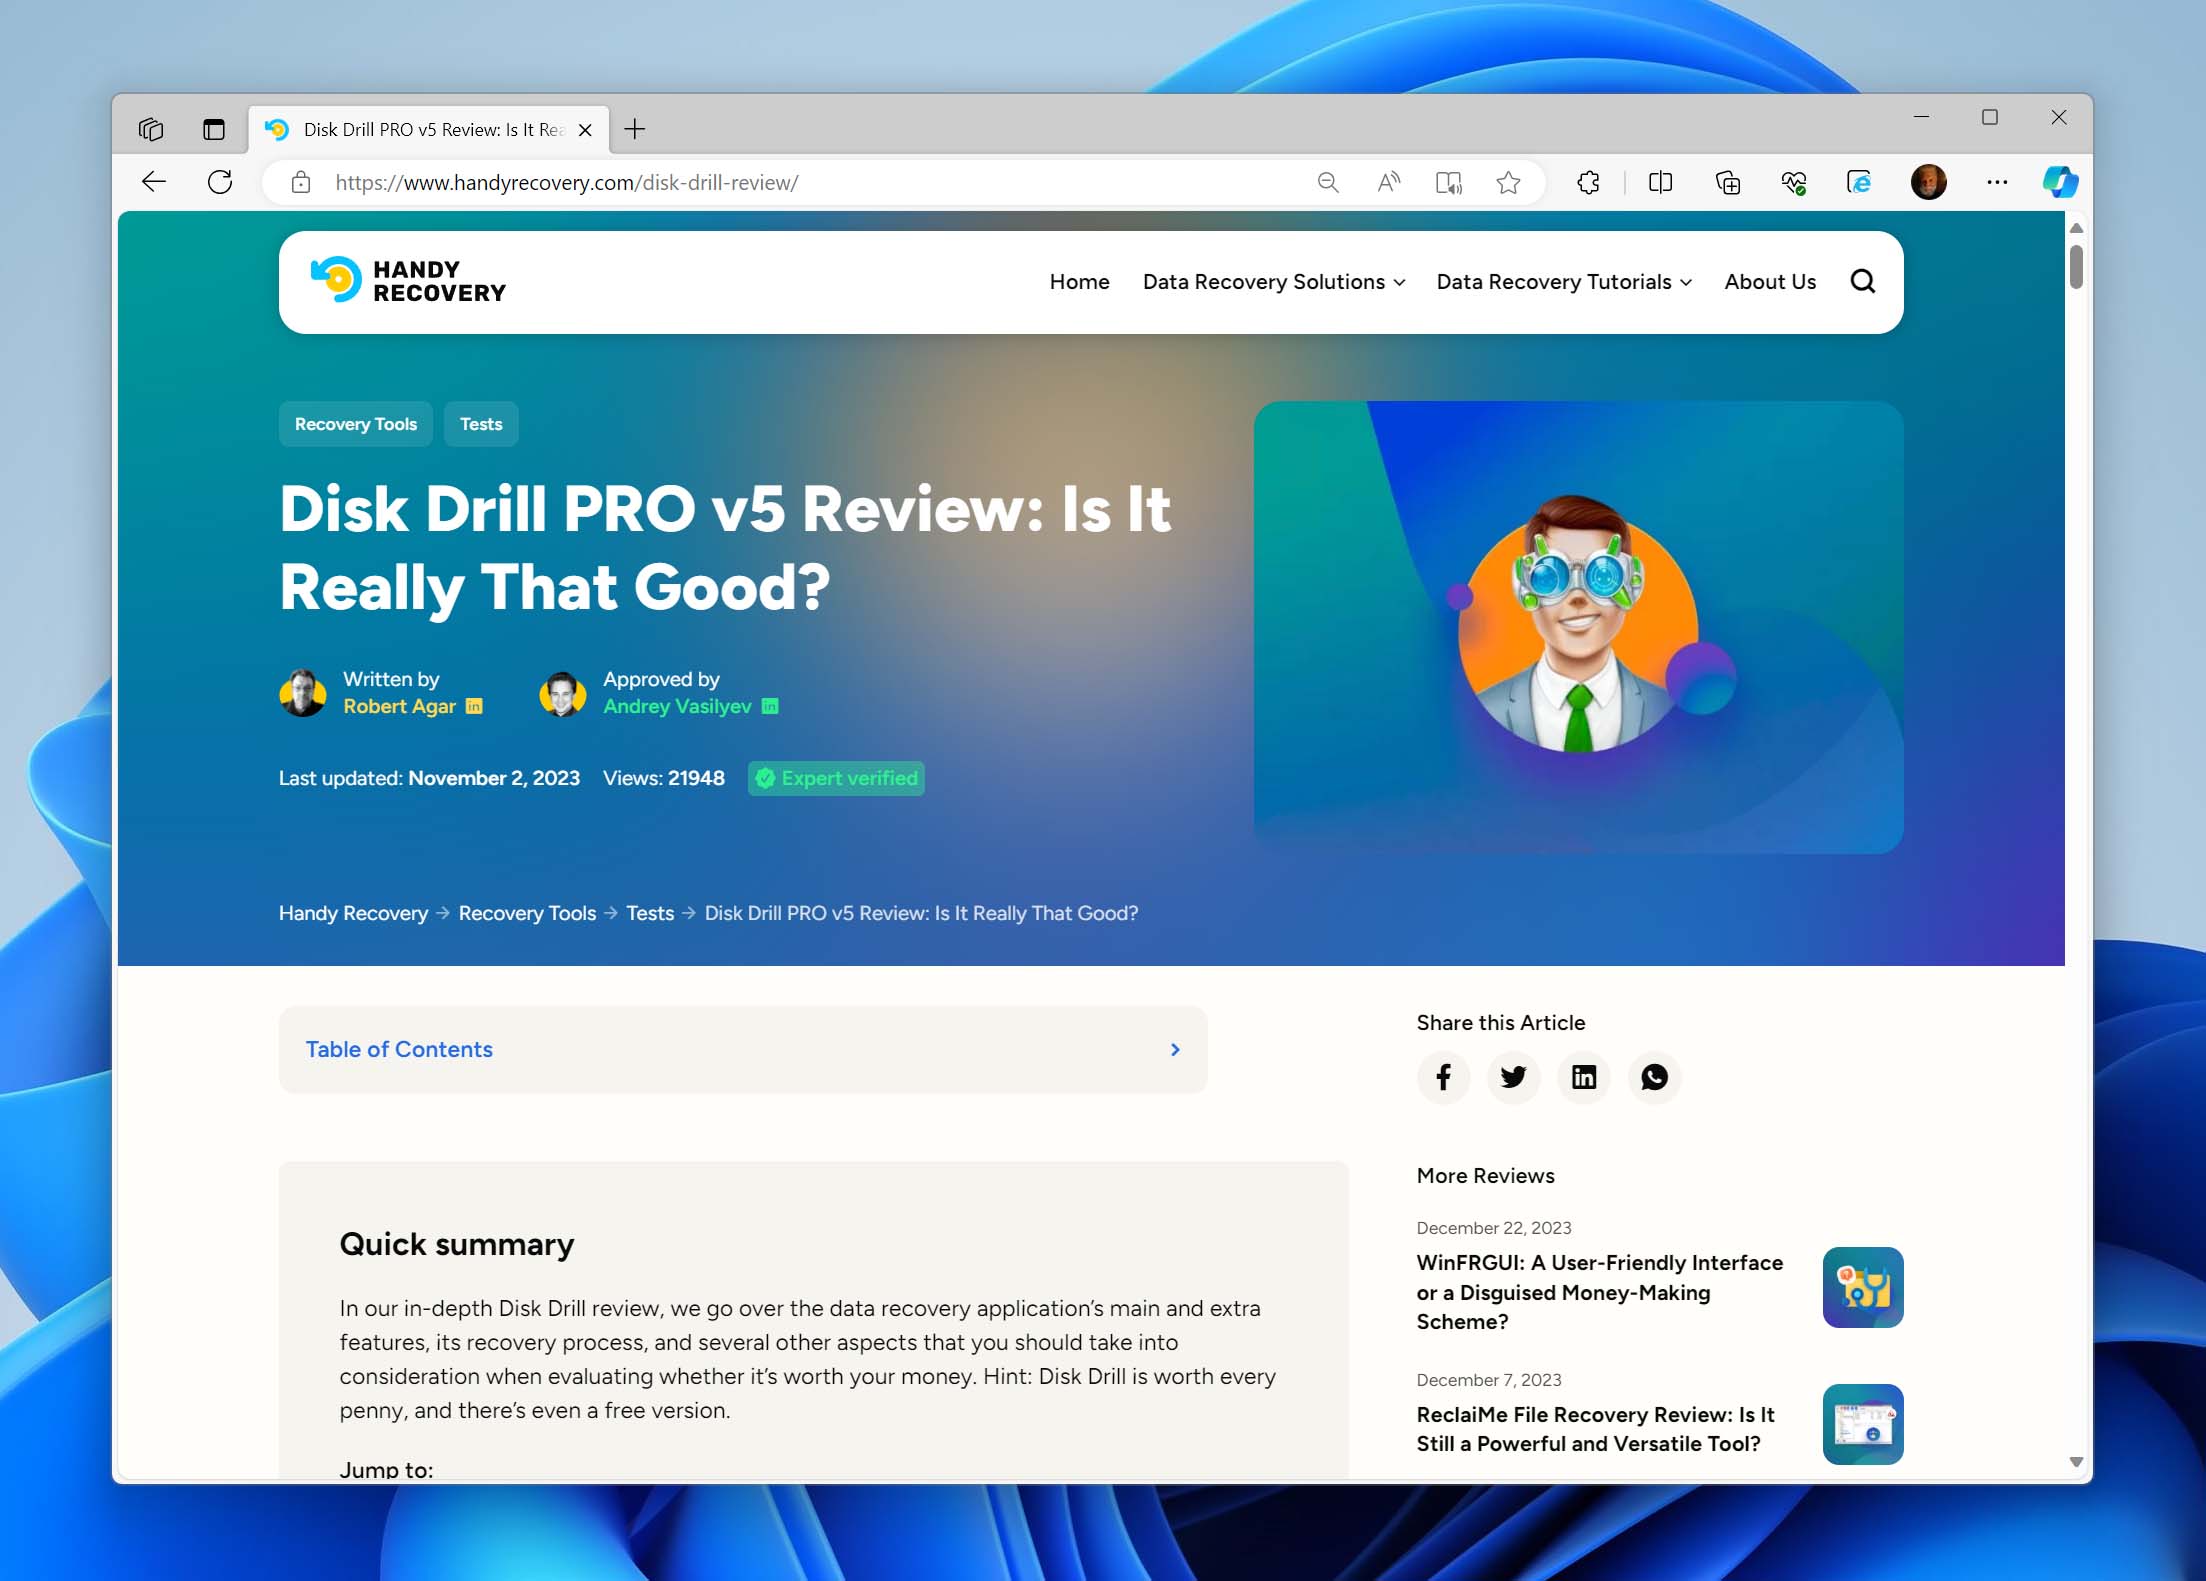
Task: Click the Handy Recovery logo
Action: click(408, 281)
